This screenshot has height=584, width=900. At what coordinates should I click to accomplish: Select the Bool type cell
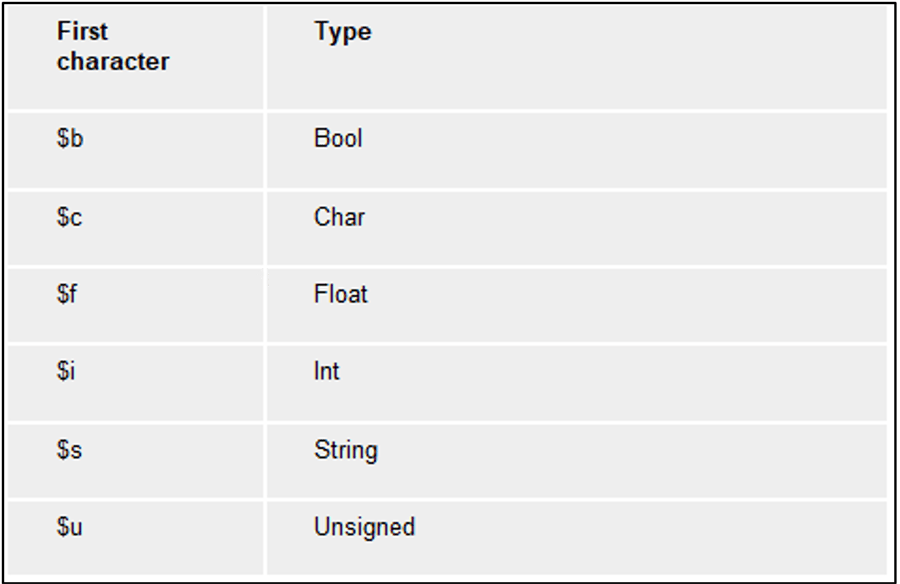click(x=577, y=150)
